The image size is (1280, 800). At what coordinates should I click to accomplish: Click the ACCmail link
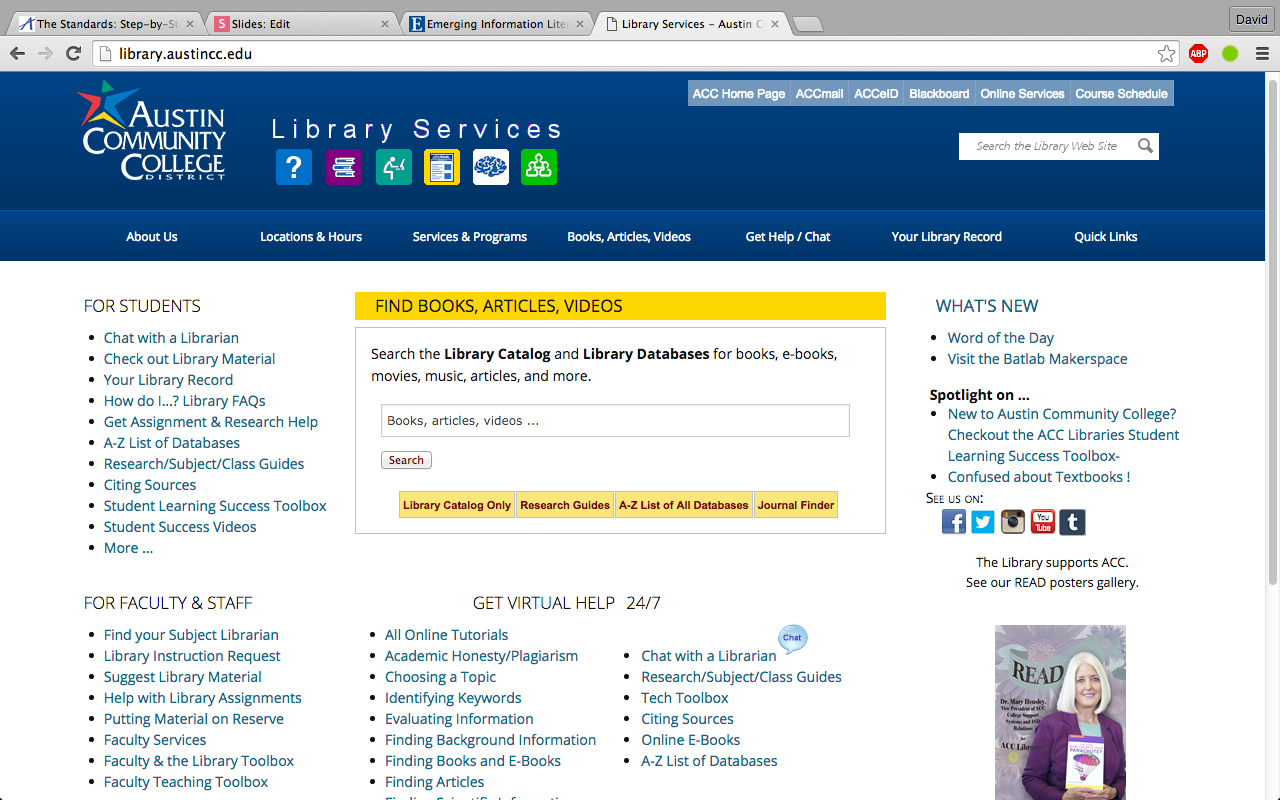coord(819,94)
